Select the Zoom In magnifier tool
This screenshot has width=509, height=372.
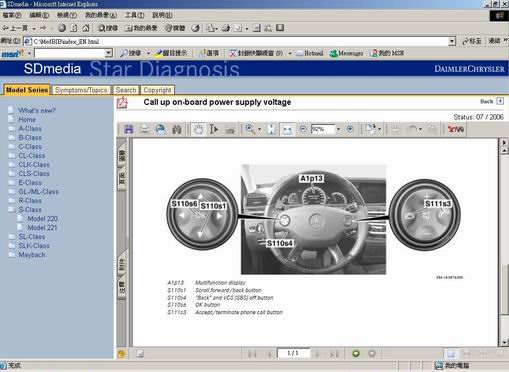[250, 129]
